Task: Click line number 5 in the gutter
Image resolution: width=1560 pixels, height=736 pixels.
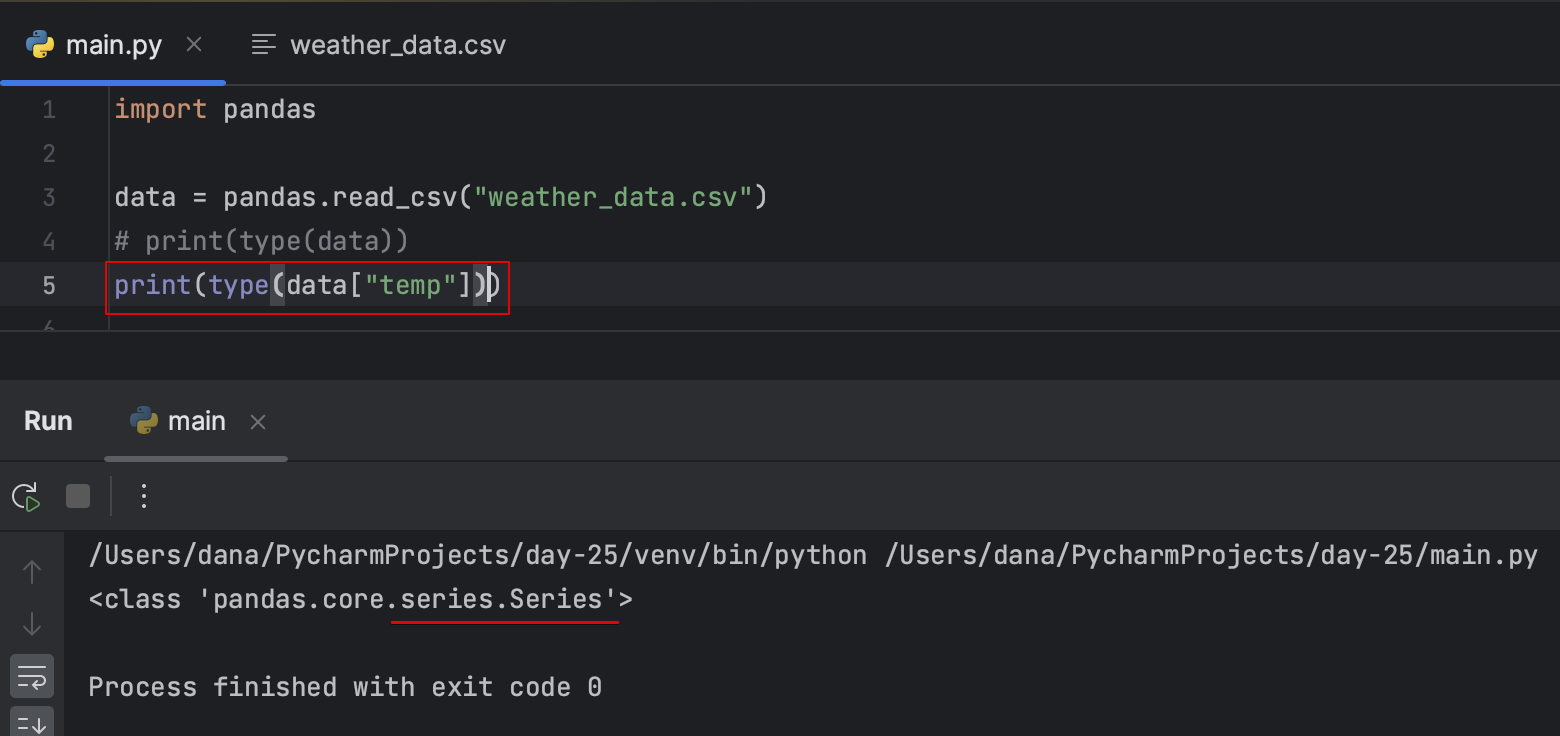Action: point(49,285)
